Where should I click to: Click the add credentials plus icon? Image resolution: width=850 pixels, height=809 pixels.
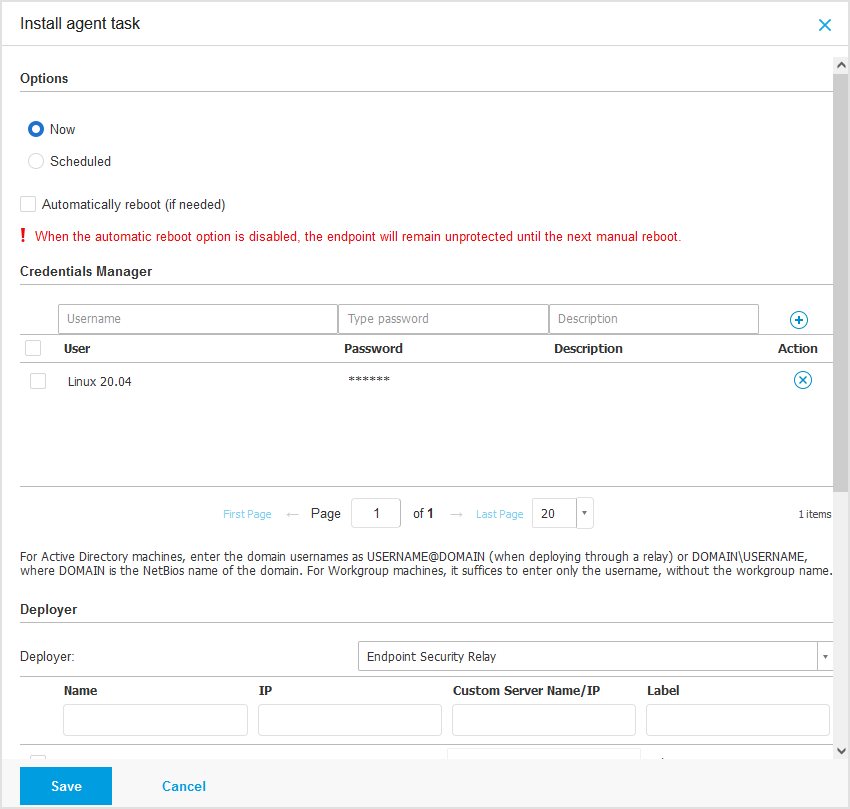[x=798, y=320]
